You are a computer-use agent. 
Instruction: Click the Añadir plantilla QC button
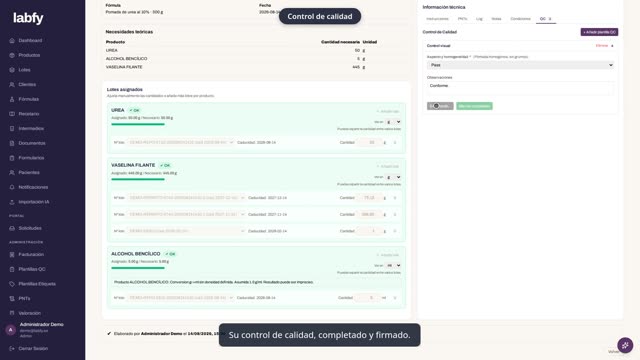(x=599, y=32)
